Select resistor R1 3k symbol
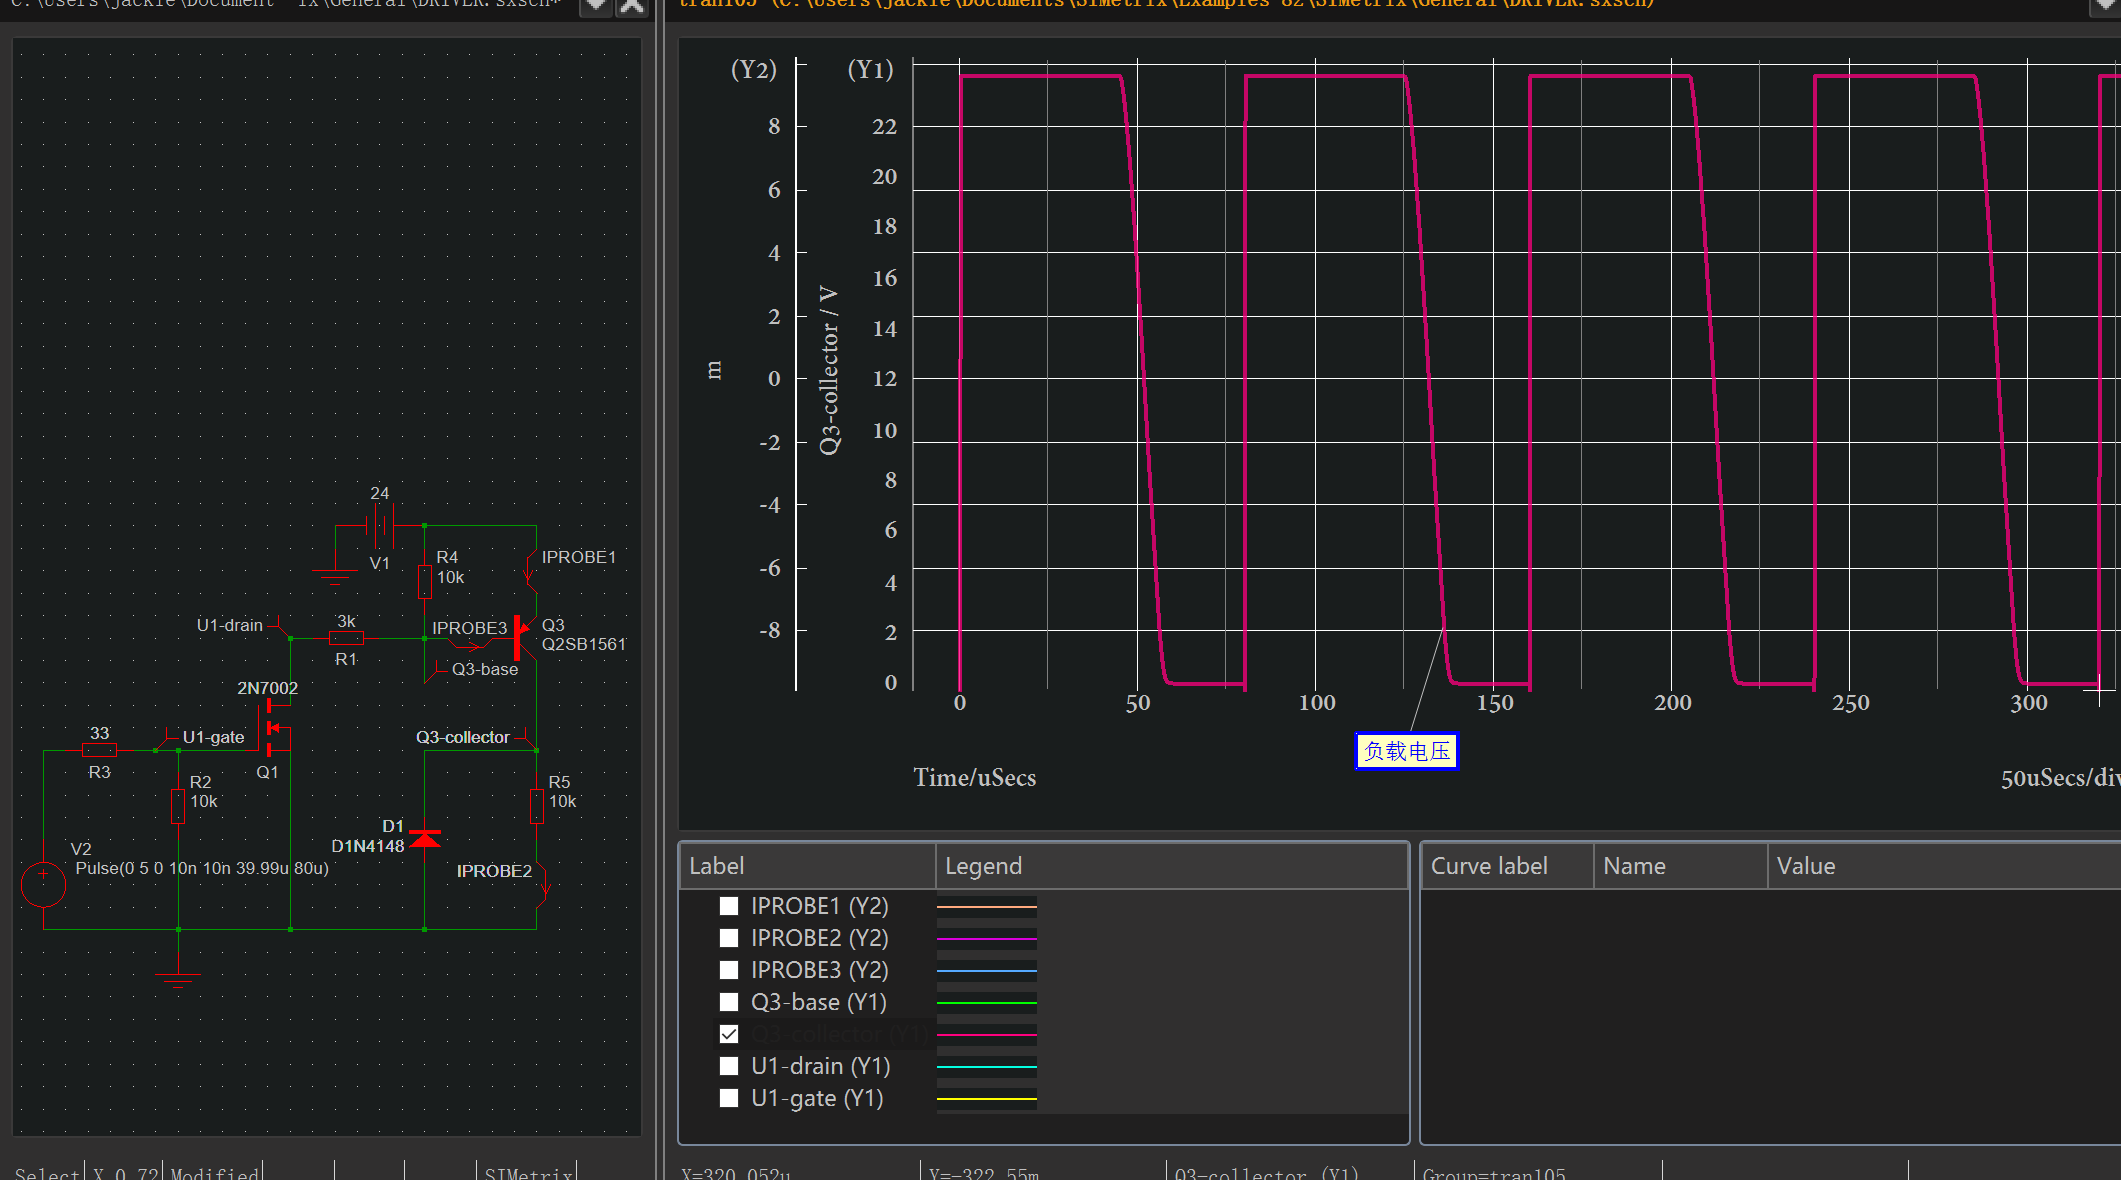Screen dimensions: 2121x1180 click(x=346, y=638)
